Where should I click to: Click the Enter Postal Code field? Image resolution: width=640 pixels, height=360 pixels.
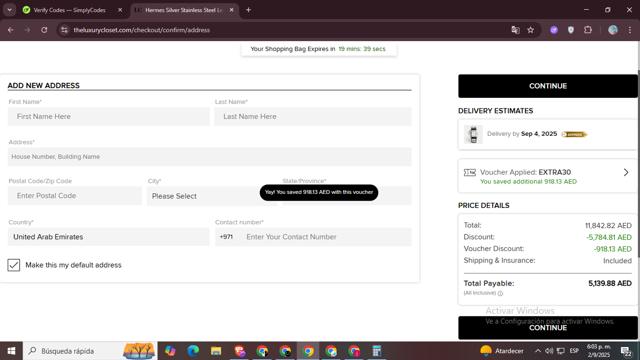75,196
